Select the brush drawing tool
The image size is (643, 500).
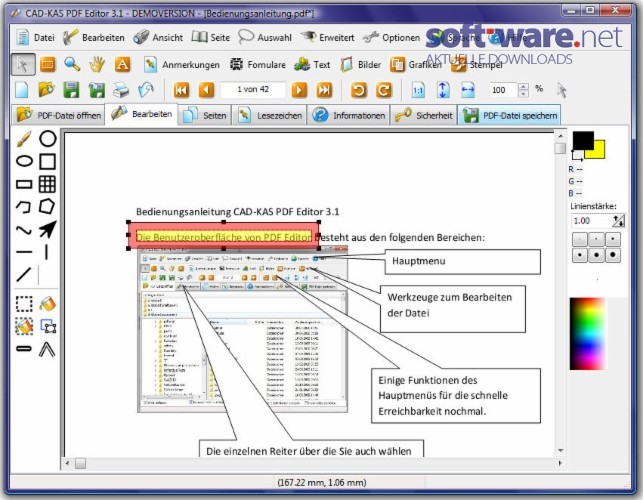point(24,139)
